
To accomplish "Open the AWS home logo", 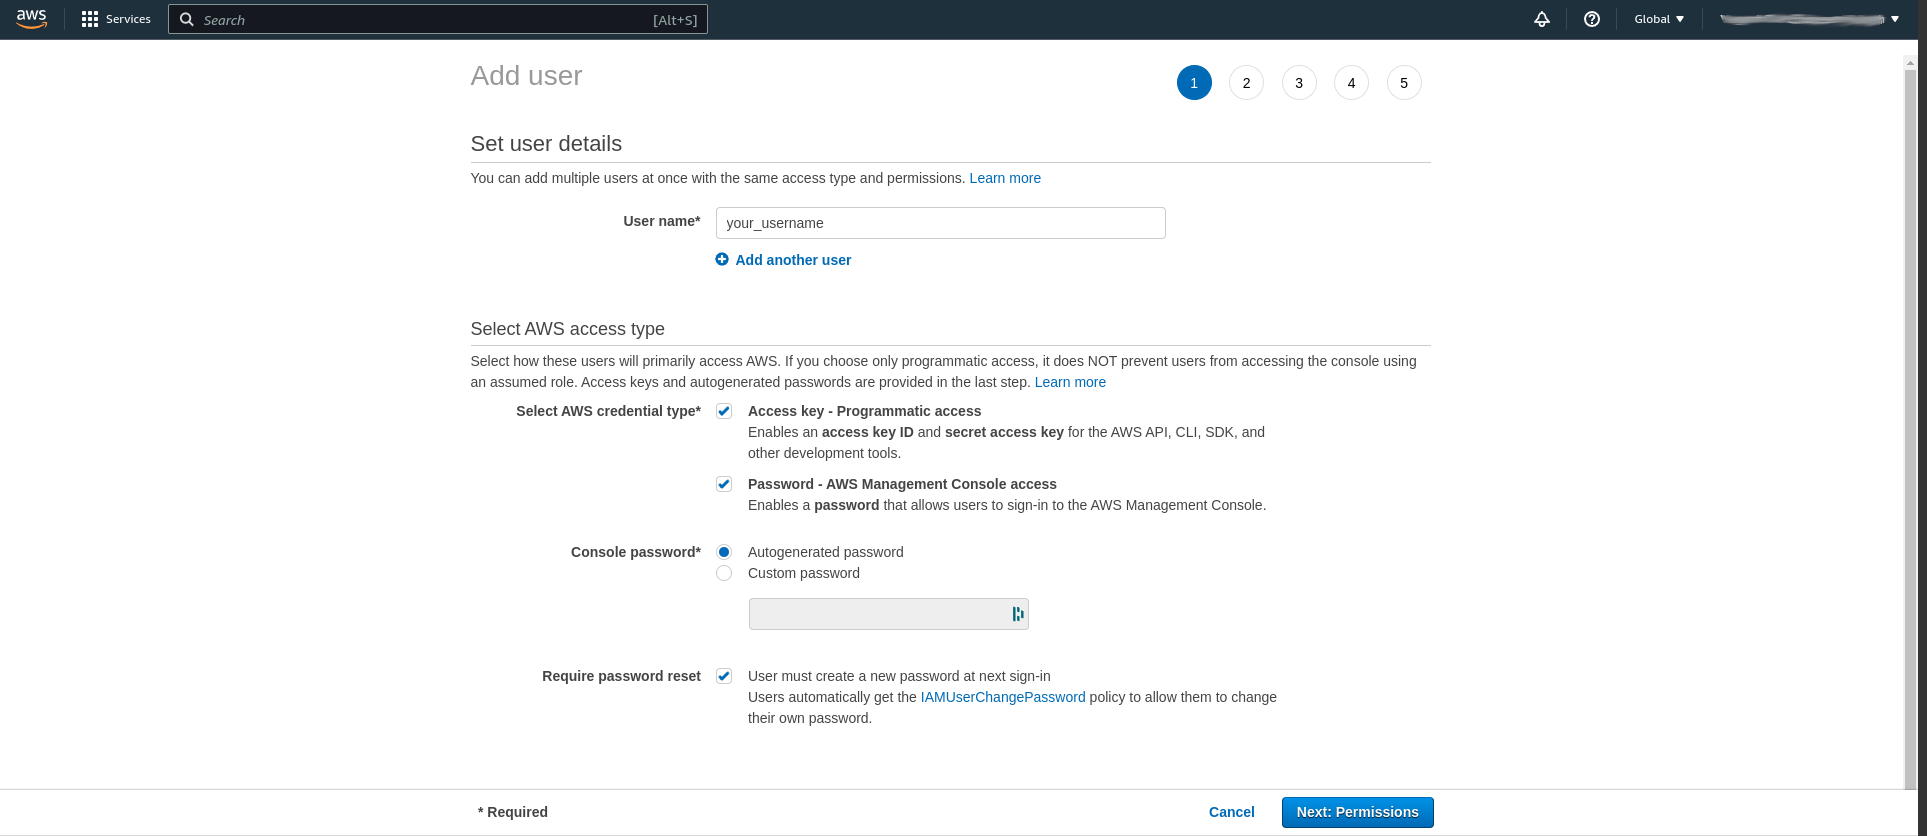I will coord(31,19).
